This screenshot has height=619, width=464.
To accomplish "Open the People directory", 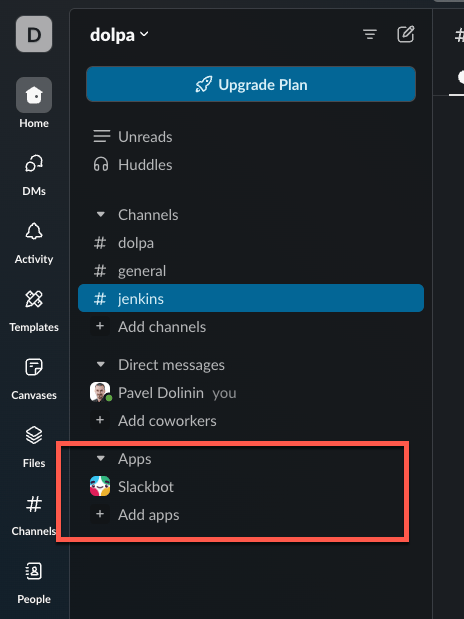I will click(x=34, y=583).
